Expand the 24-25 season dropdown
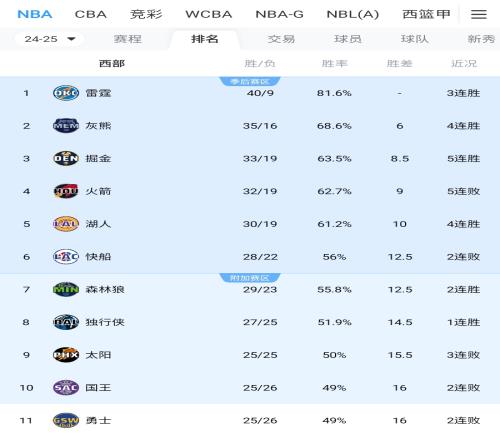 (49, 39)
